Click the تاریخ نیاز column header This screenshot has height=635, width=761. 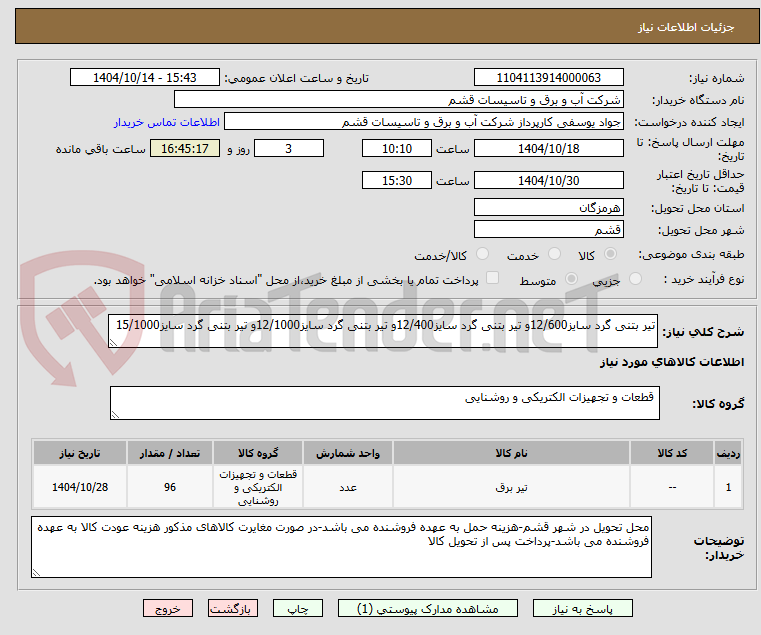[80, 453]
